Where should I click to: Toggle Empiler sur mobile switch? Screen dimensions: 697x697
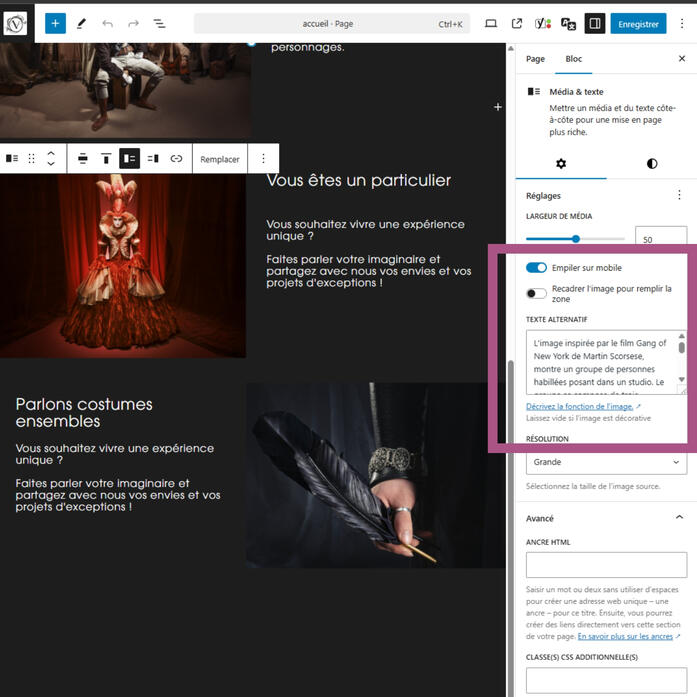click(537, 268)
